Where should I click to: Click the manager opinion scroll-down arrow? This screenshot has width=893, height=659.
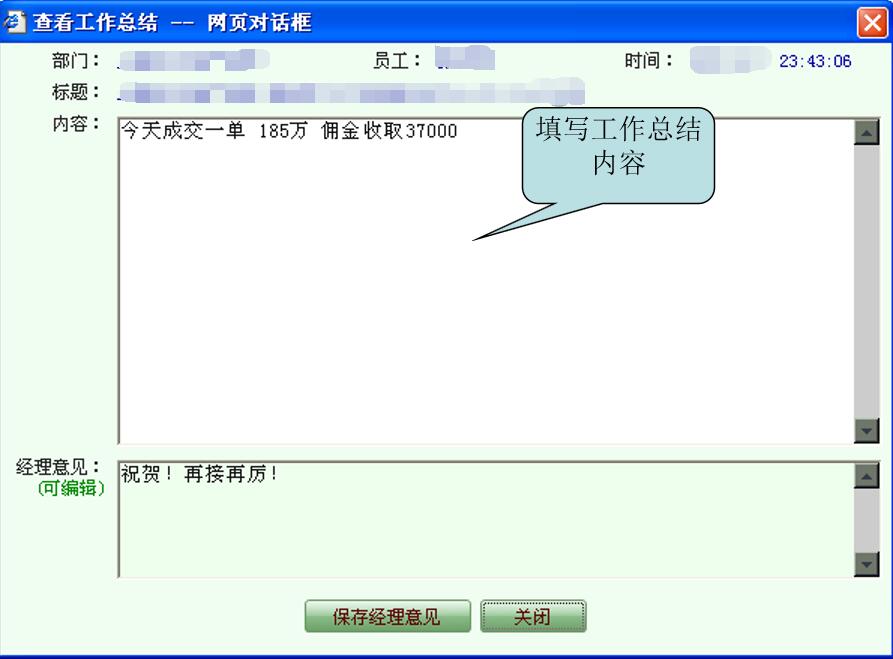point(867,564)
